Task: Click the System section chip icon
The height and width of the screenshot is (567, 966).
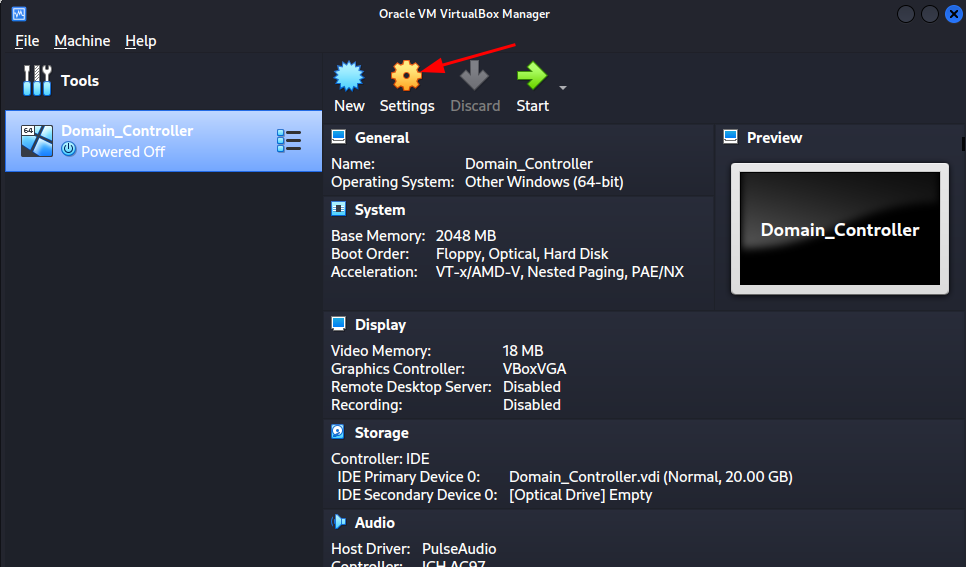Action: (339, 209)
